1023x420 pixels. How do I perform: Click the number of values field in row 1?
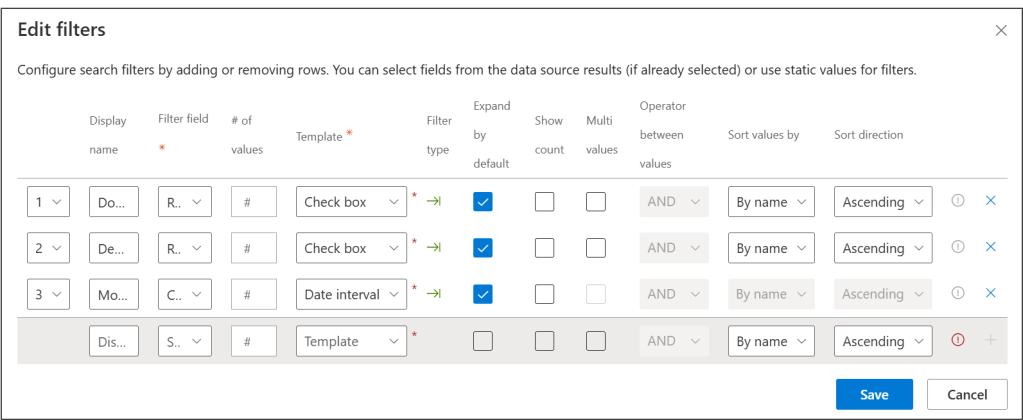[254, 202]
